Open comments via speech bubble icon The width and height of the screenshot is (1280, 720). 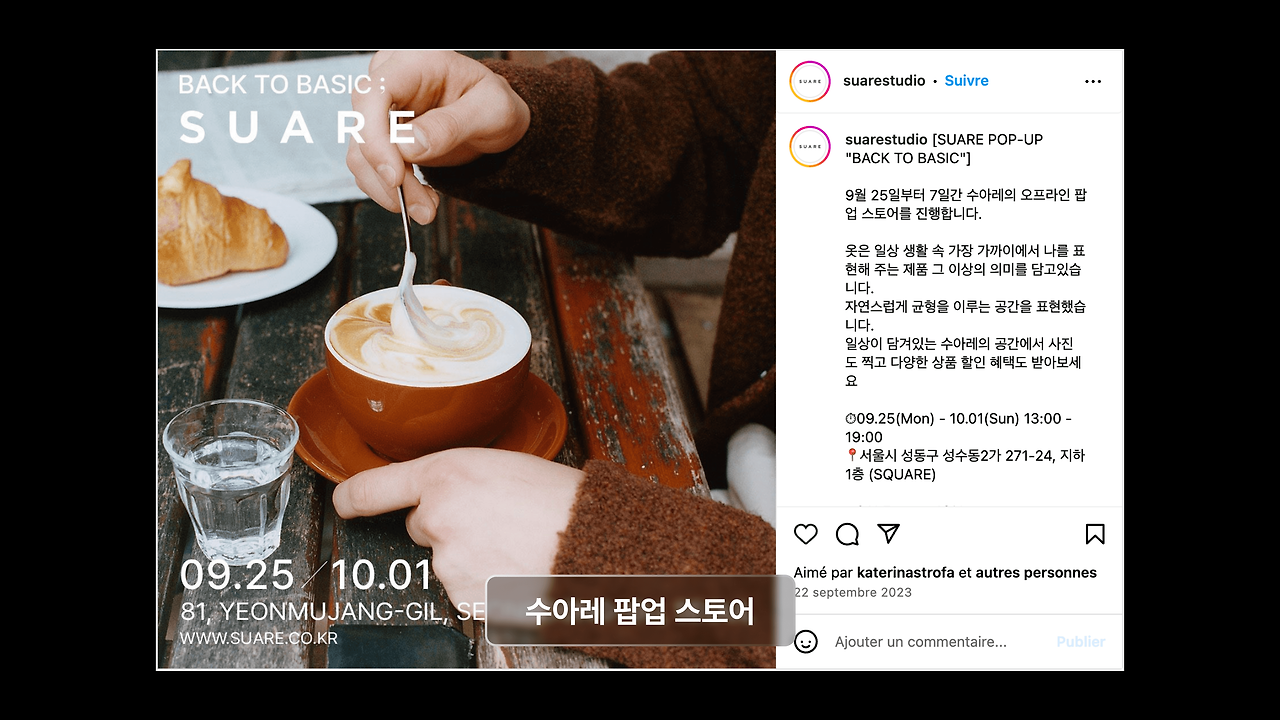click(847, 534)
